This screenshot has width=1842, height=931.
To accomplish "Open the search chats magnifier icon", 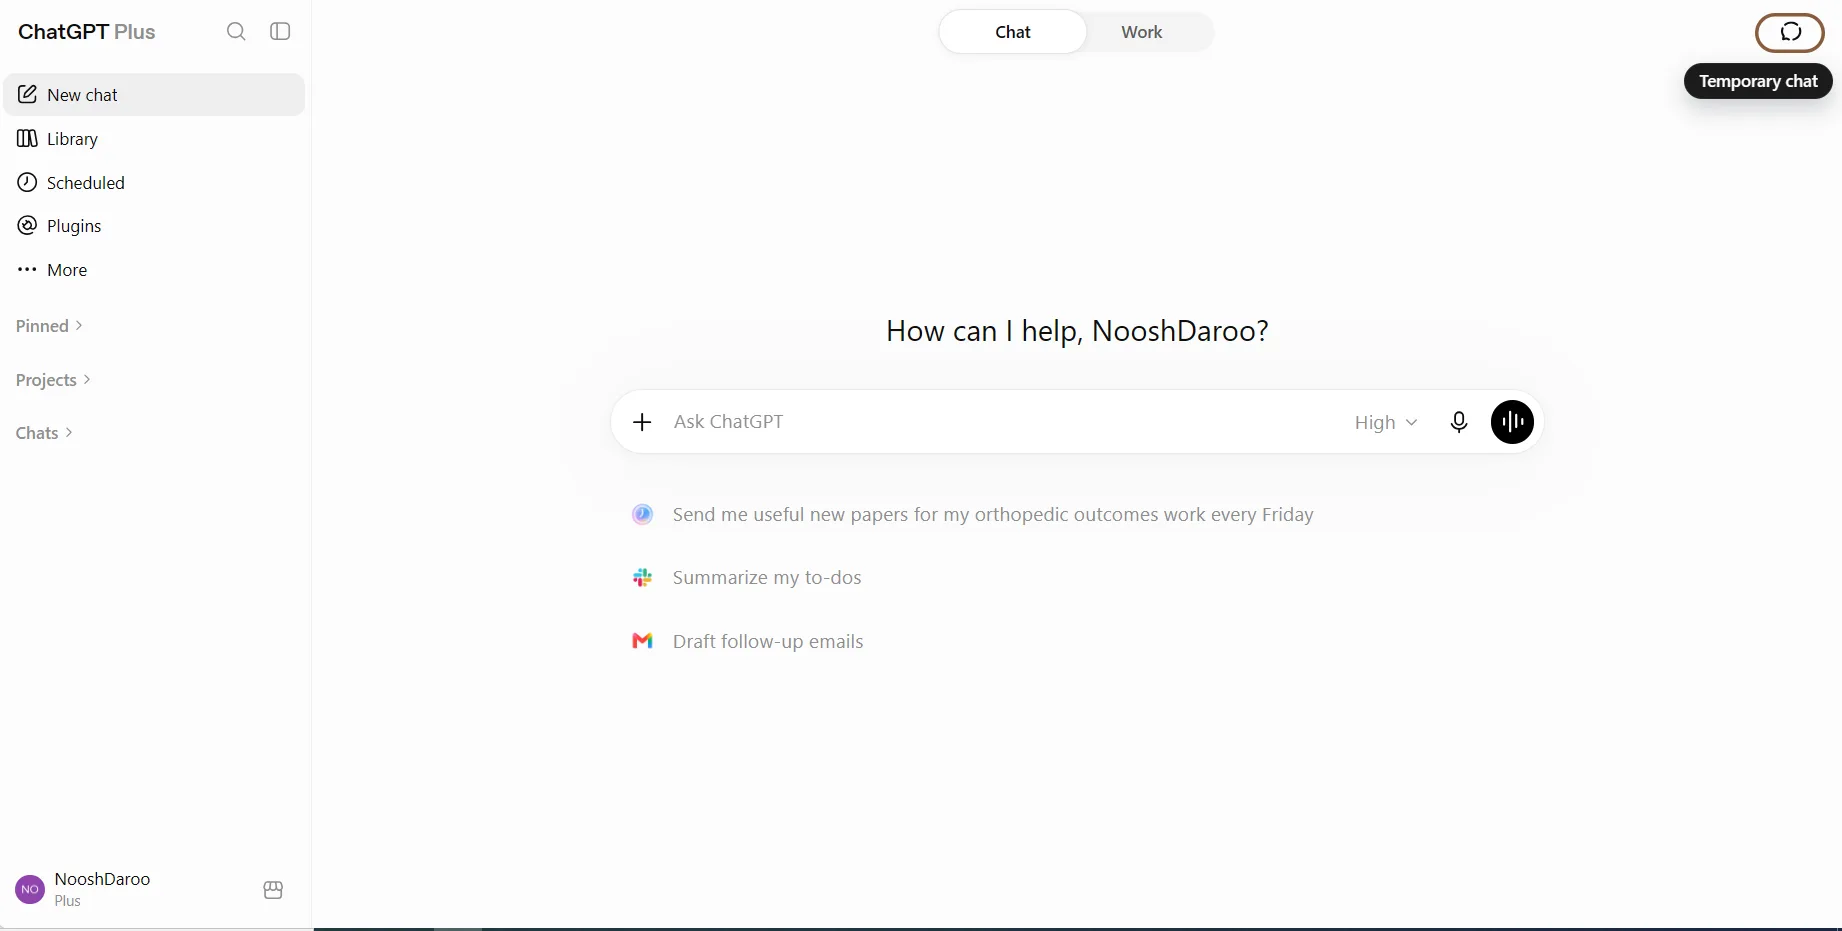I will pyautogui.click(x=236, y=32).
